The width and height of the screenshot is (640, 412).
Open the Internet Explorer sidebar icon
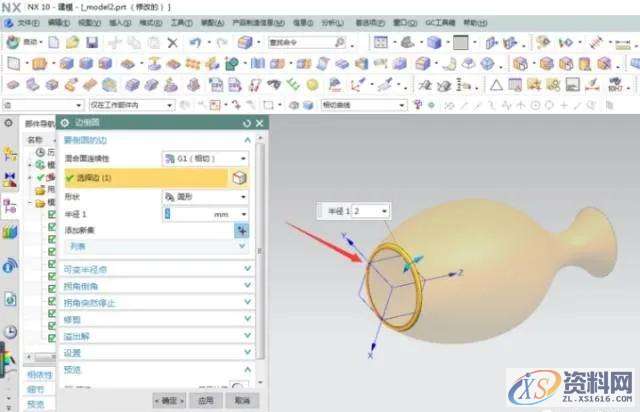pos(11,266)
